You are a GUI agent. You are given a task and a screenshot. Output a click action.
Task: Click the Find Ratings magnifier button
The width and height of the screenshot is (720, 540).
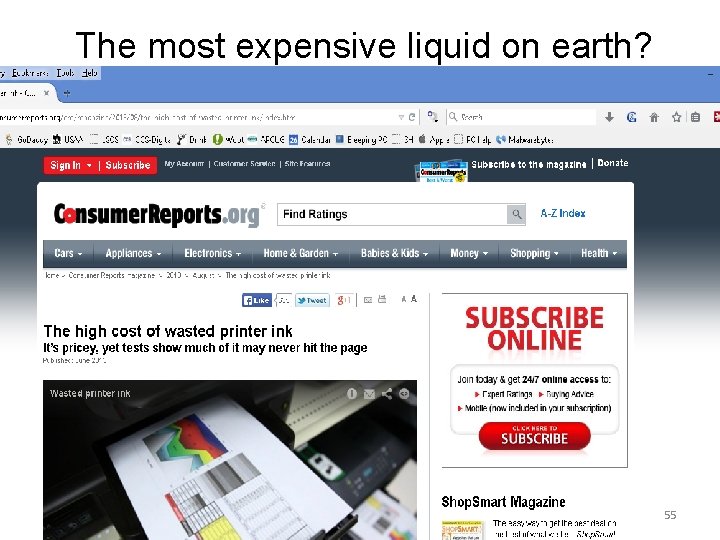[516, 214]
